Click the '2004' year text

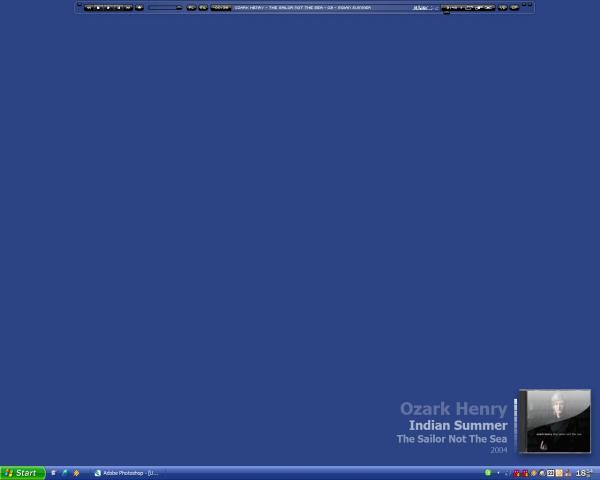coord(499,450)
